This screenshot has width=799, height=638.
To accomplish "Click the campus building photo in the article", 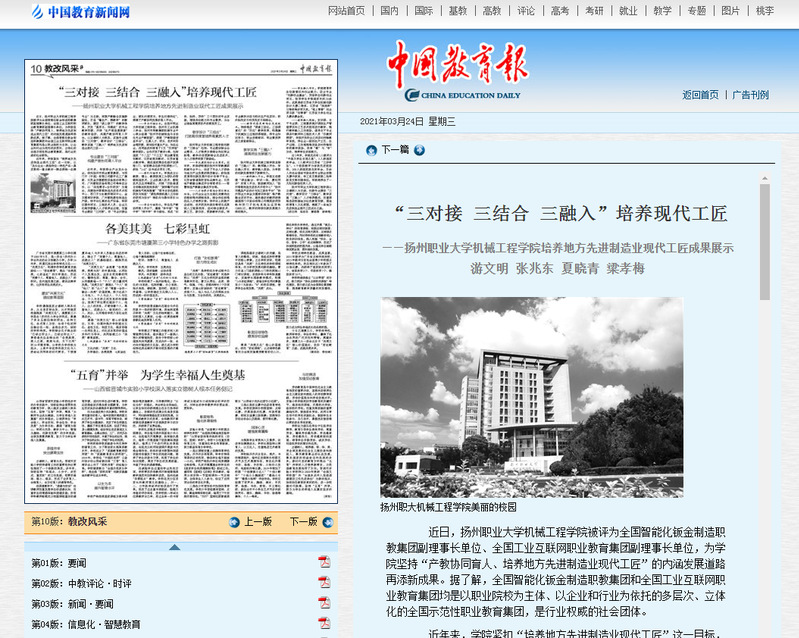I will [x=531, y=397].
